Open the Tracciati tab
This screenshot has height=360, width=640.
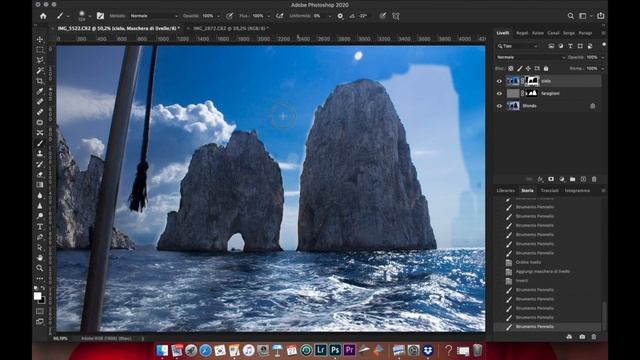coord(549,191)
